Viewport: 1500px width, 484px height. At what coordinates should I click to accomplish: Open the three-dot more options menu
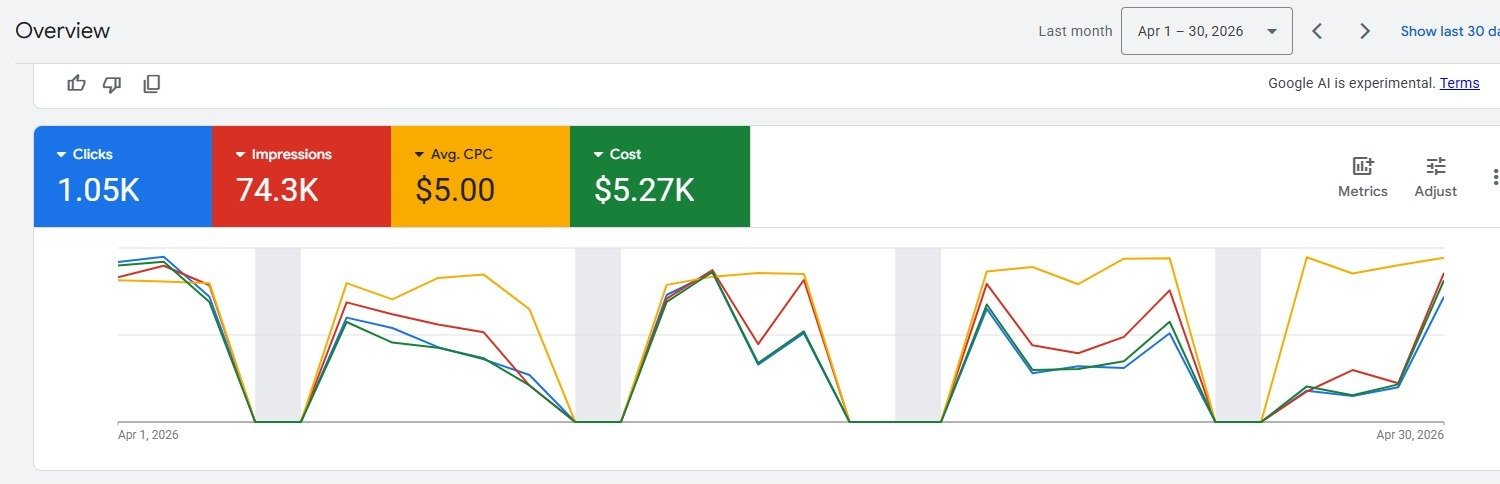(1495, 177)
